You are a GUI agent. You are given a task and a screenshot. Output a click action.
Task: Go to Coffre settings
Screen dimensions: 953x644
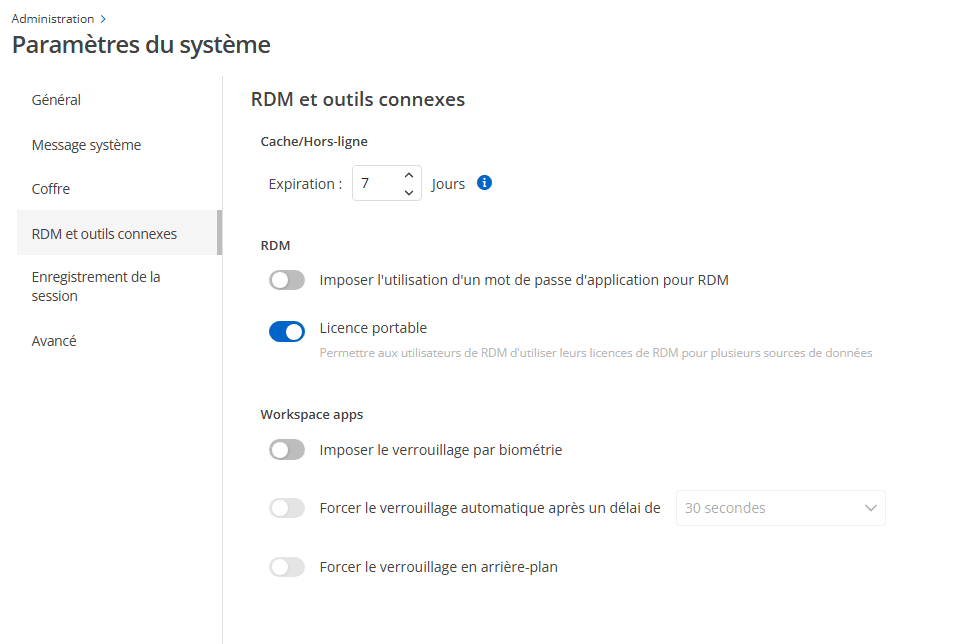pyautogui.click(x=51, y=189)
